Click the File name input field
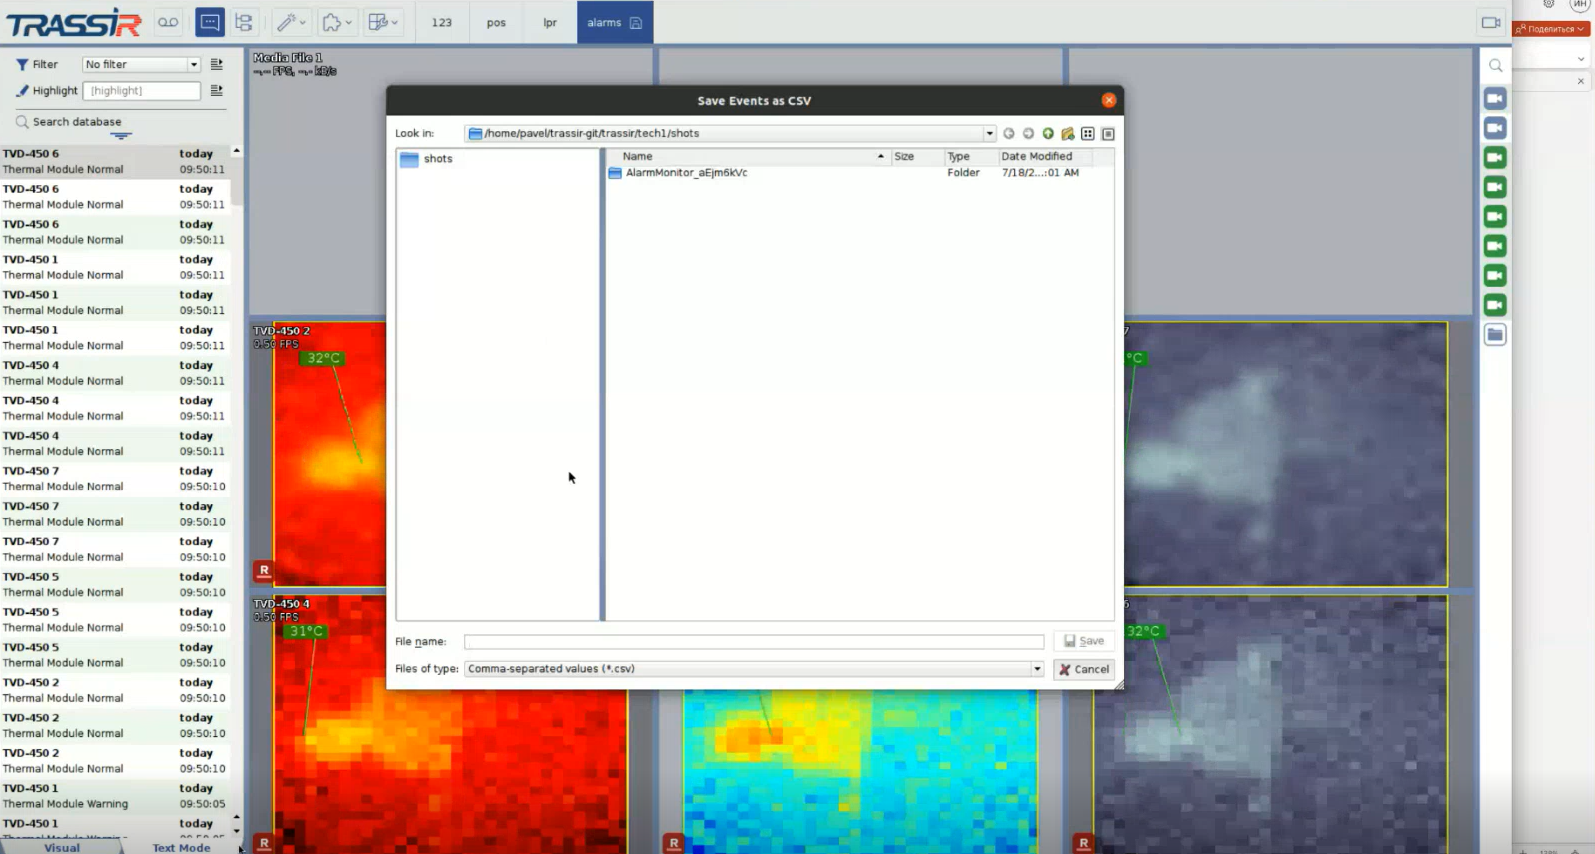Viewport: 1595px width, 854px height. coord(754,642)
